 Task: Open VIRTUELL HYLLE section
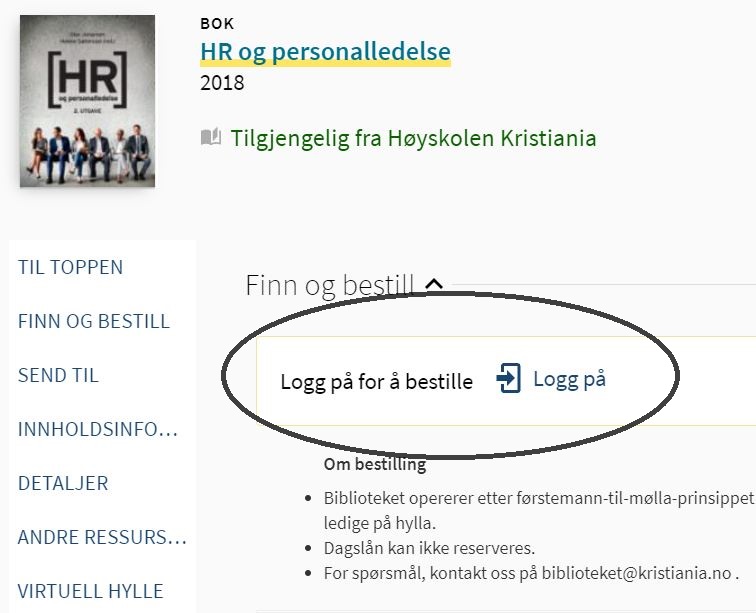(91, 591)
